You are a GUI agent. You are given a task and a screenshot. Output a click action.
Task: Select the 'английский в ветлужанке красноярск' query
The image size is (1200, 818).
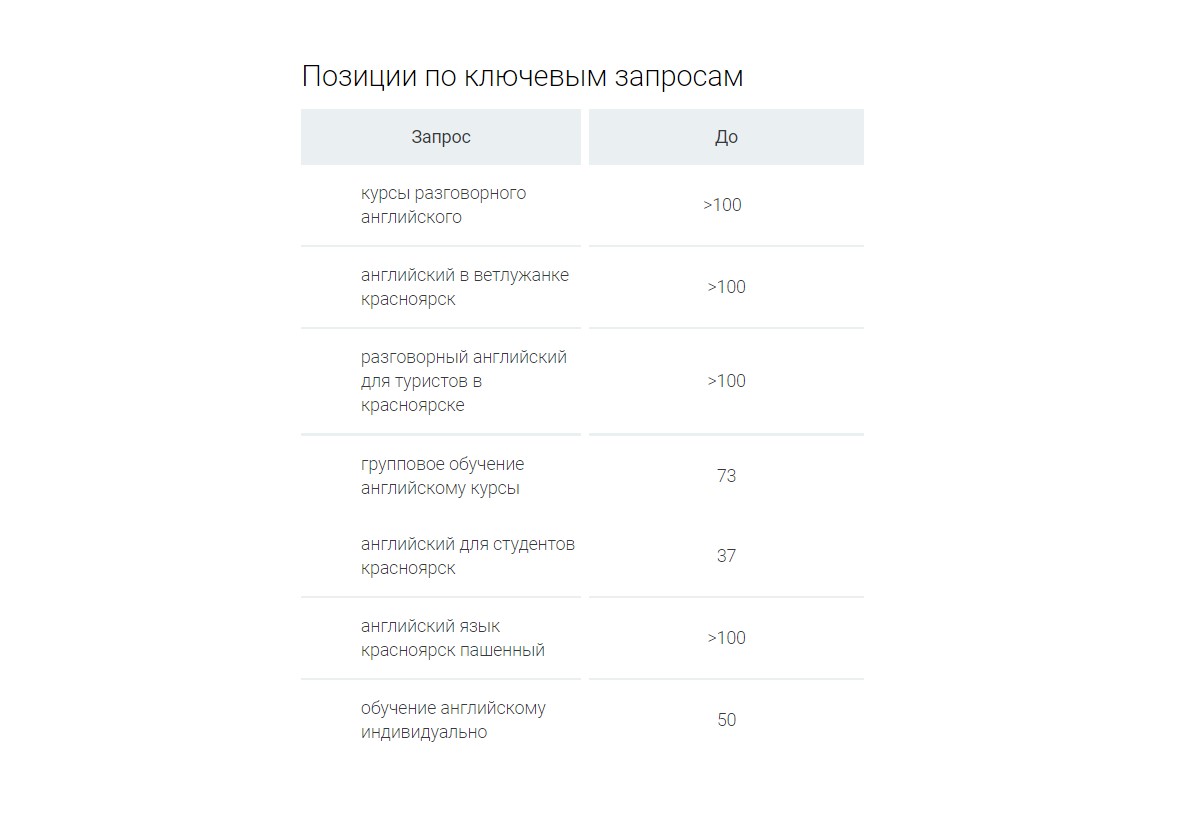[x=465, y=287]
